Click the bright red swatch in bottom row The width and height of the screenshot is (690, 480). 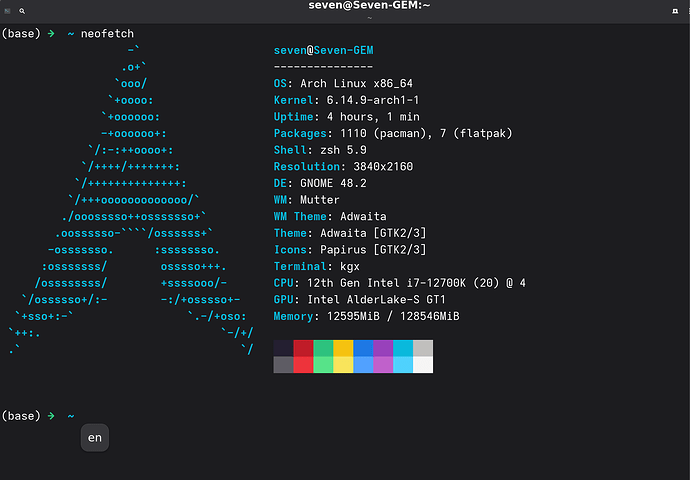pos(303,365)
